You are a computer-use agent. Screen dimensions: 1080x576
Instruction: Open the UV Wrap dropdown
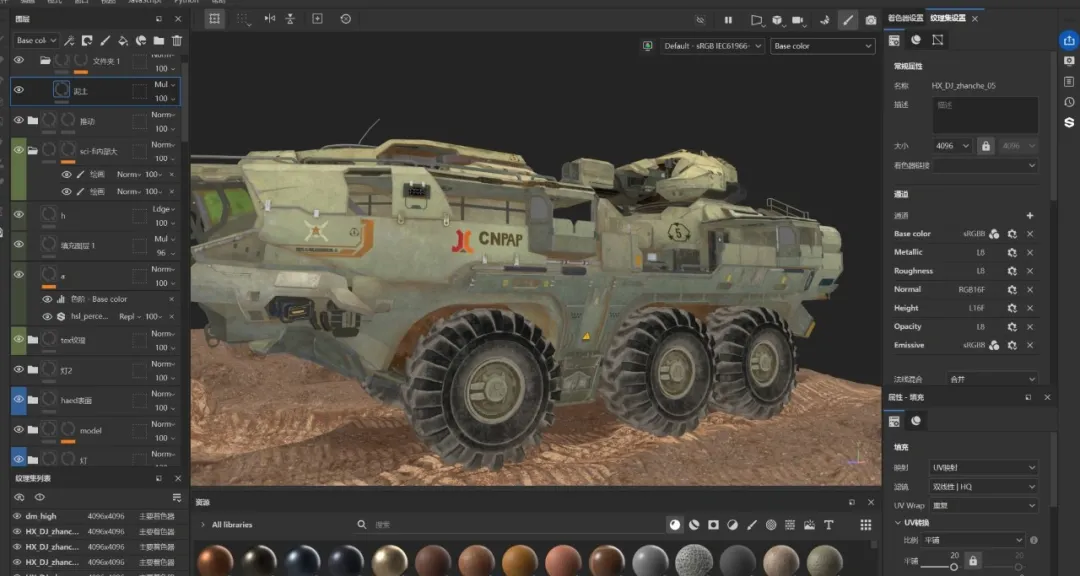984,505
